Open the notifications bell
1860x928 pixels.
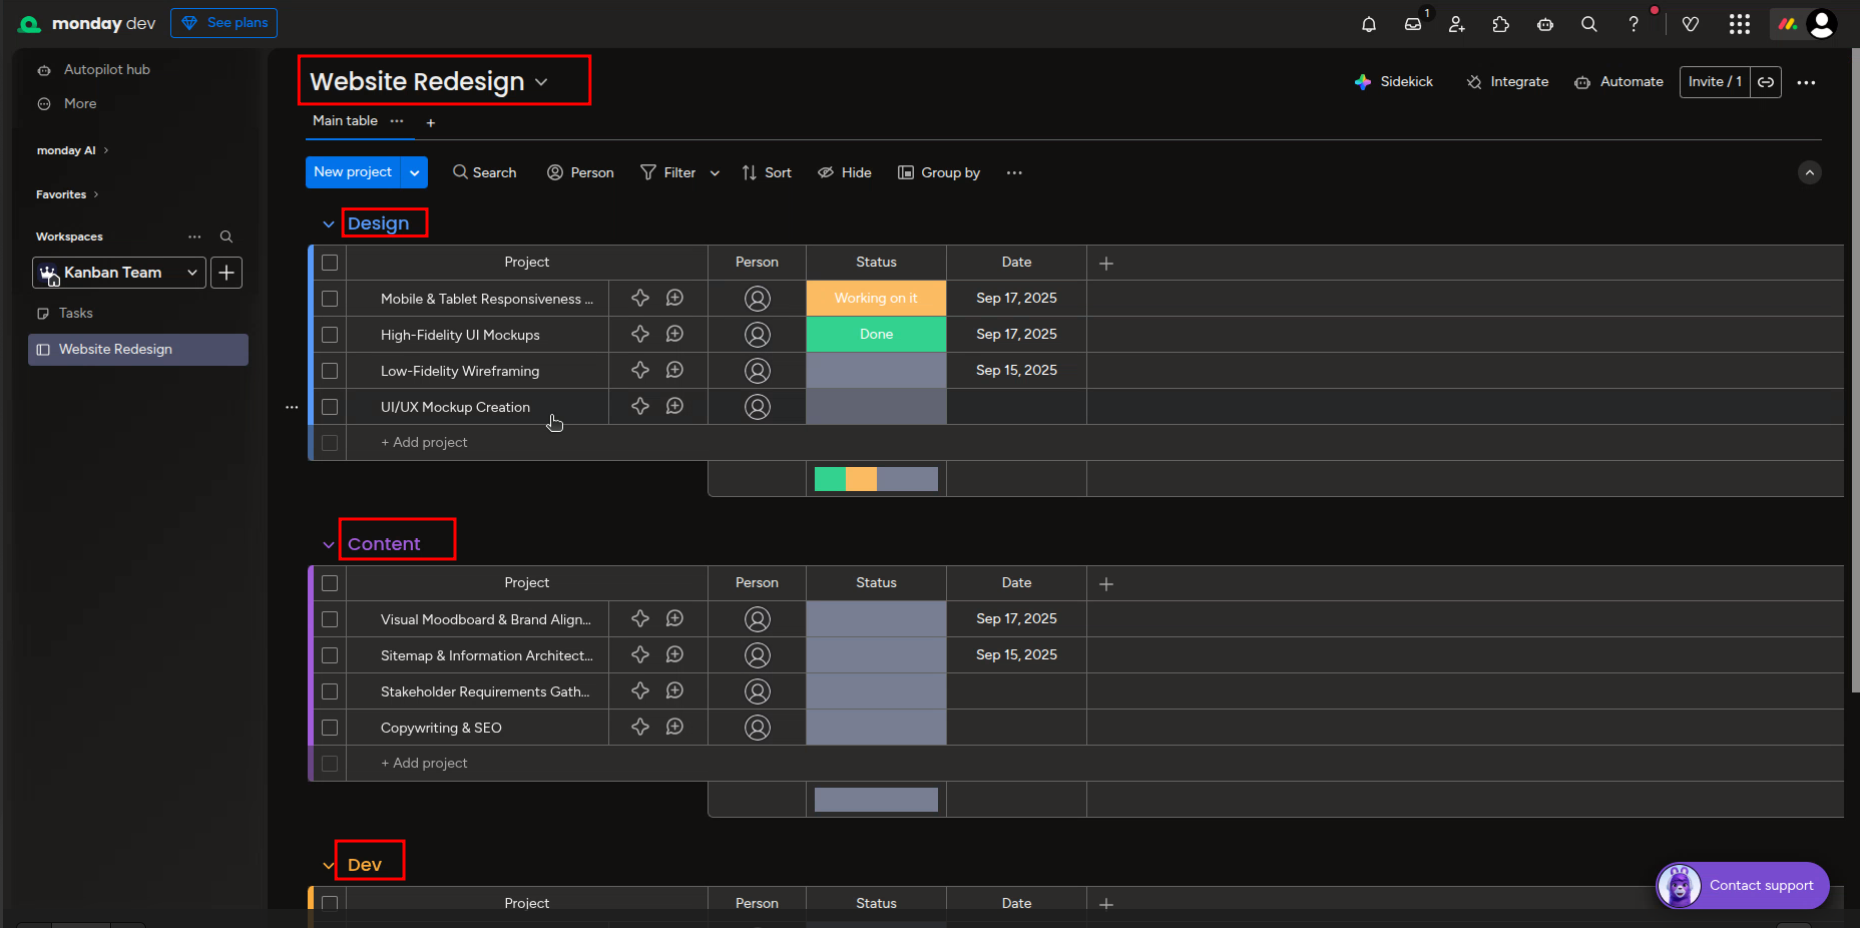click(x=1369, y=24)
